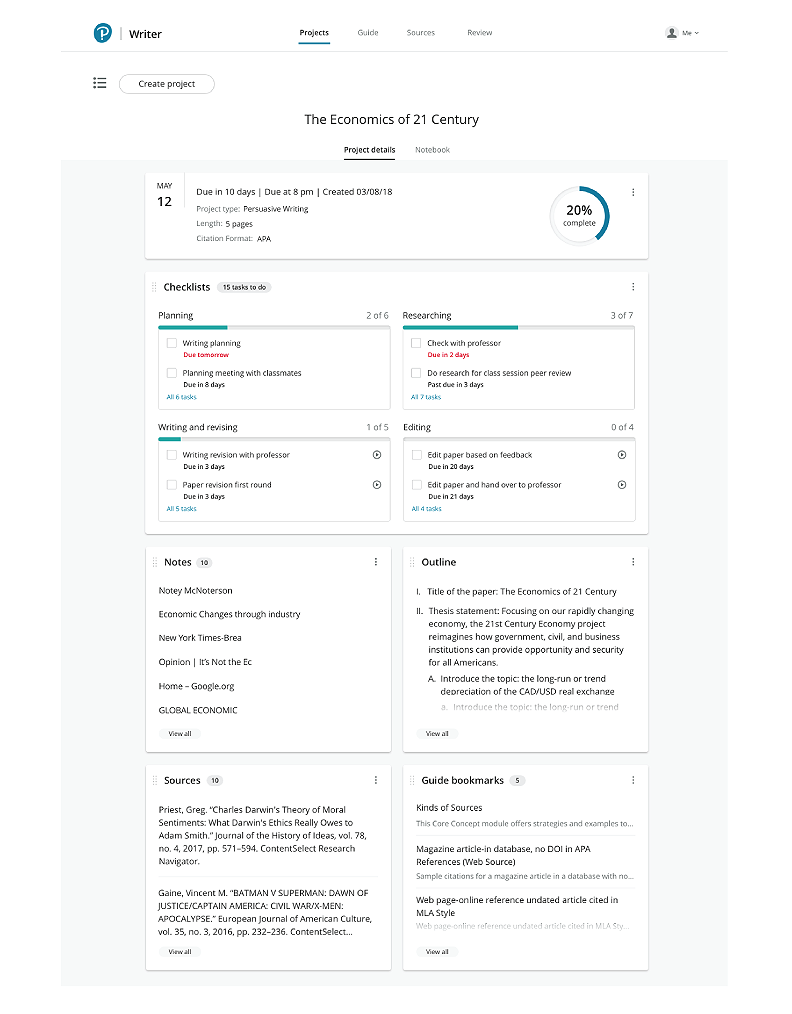Check Planning meeting with classmates task
Image resolution: width=792 pixels, height=1014 pixels.
(x=172, y=373)
